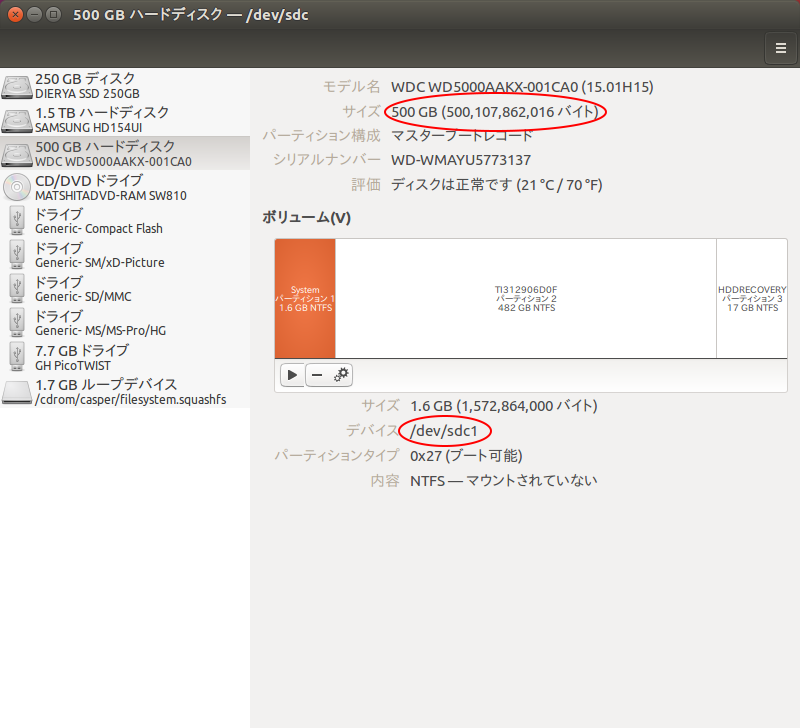Click 'Generic- MS/MS-Pro/HG' list text
800x728 pixels.
pyautogui.click(x=101, y=331)
